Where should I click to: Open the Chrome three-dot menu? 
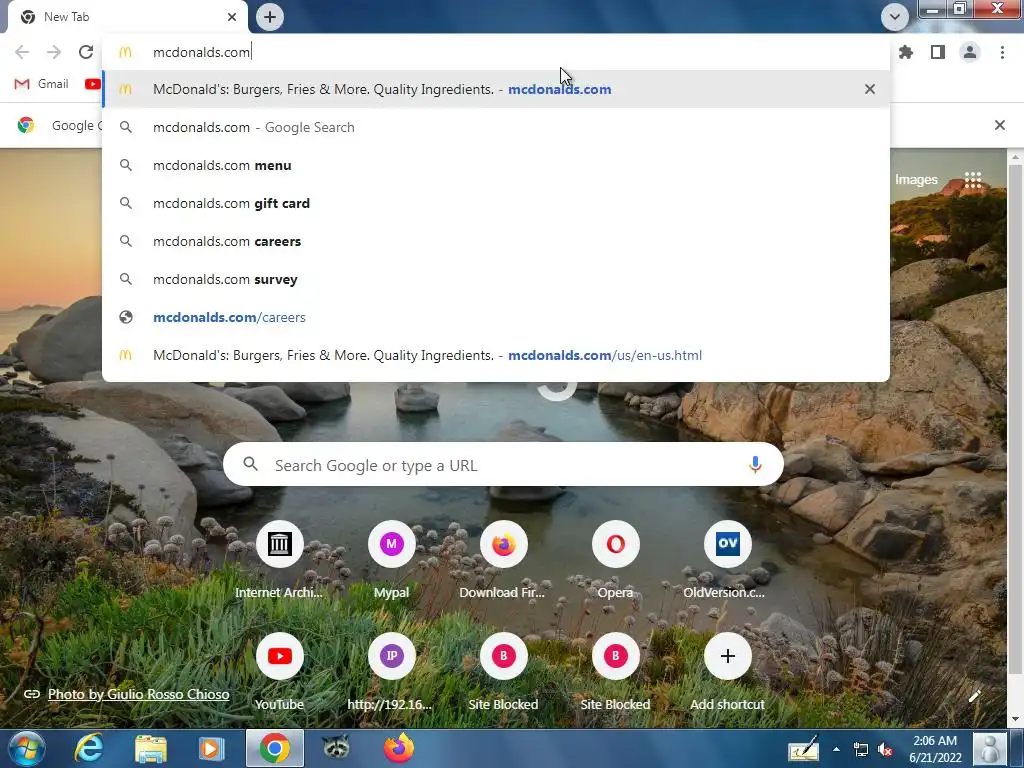[x=1002, y=52]
